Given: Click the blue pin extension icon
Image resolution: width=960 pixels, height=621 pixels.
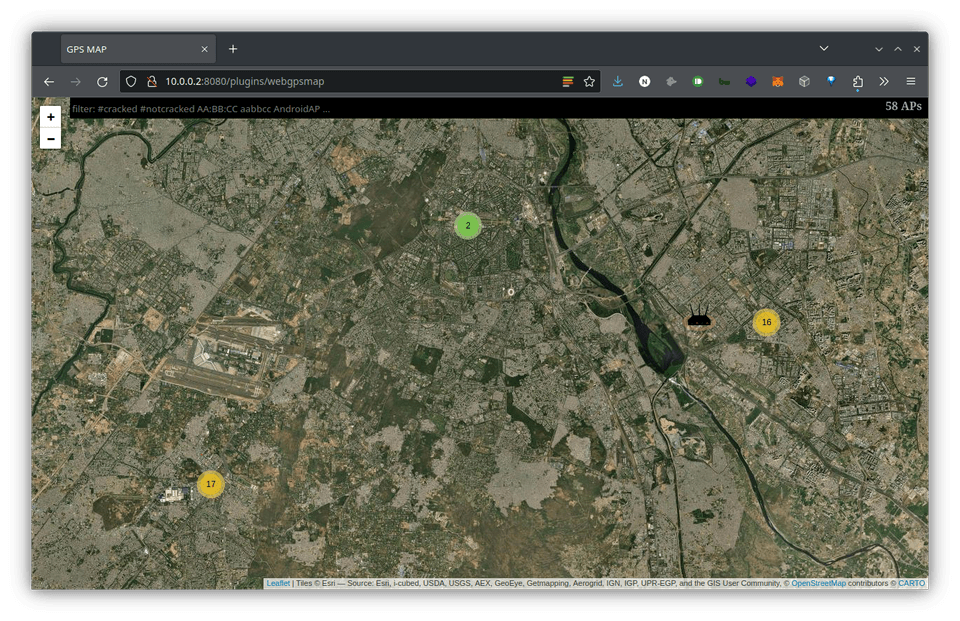Looking at the screenshot, I should coord(831,81).
